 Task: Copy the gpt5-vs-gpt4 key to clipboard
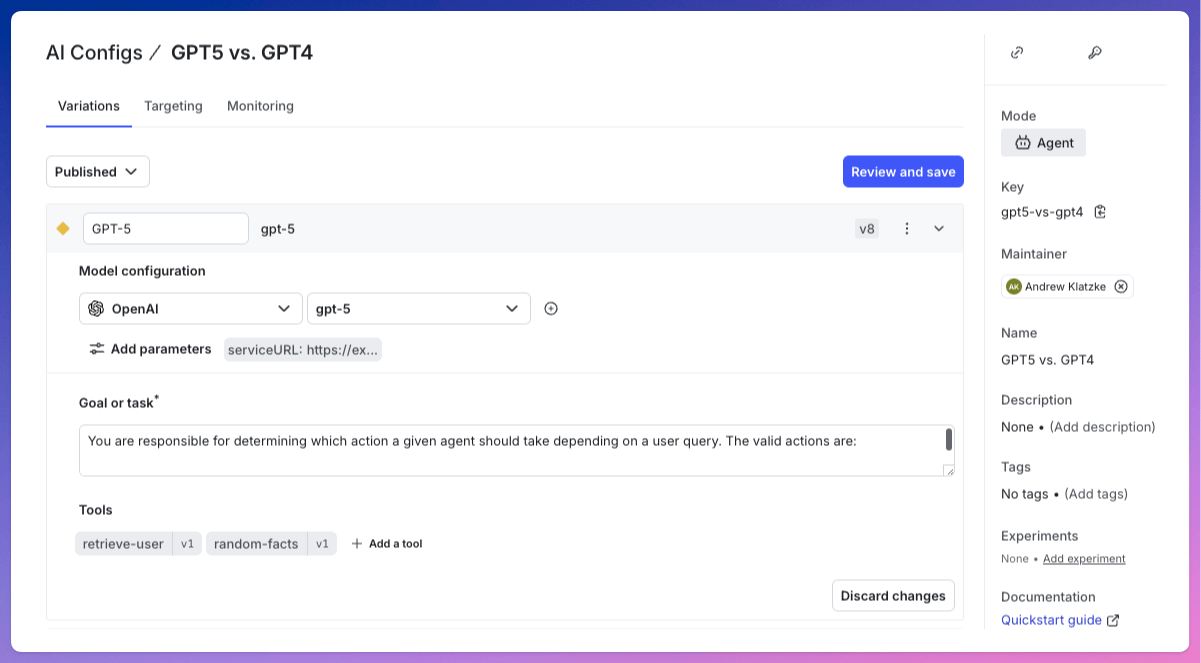(x=1100, y=212)
